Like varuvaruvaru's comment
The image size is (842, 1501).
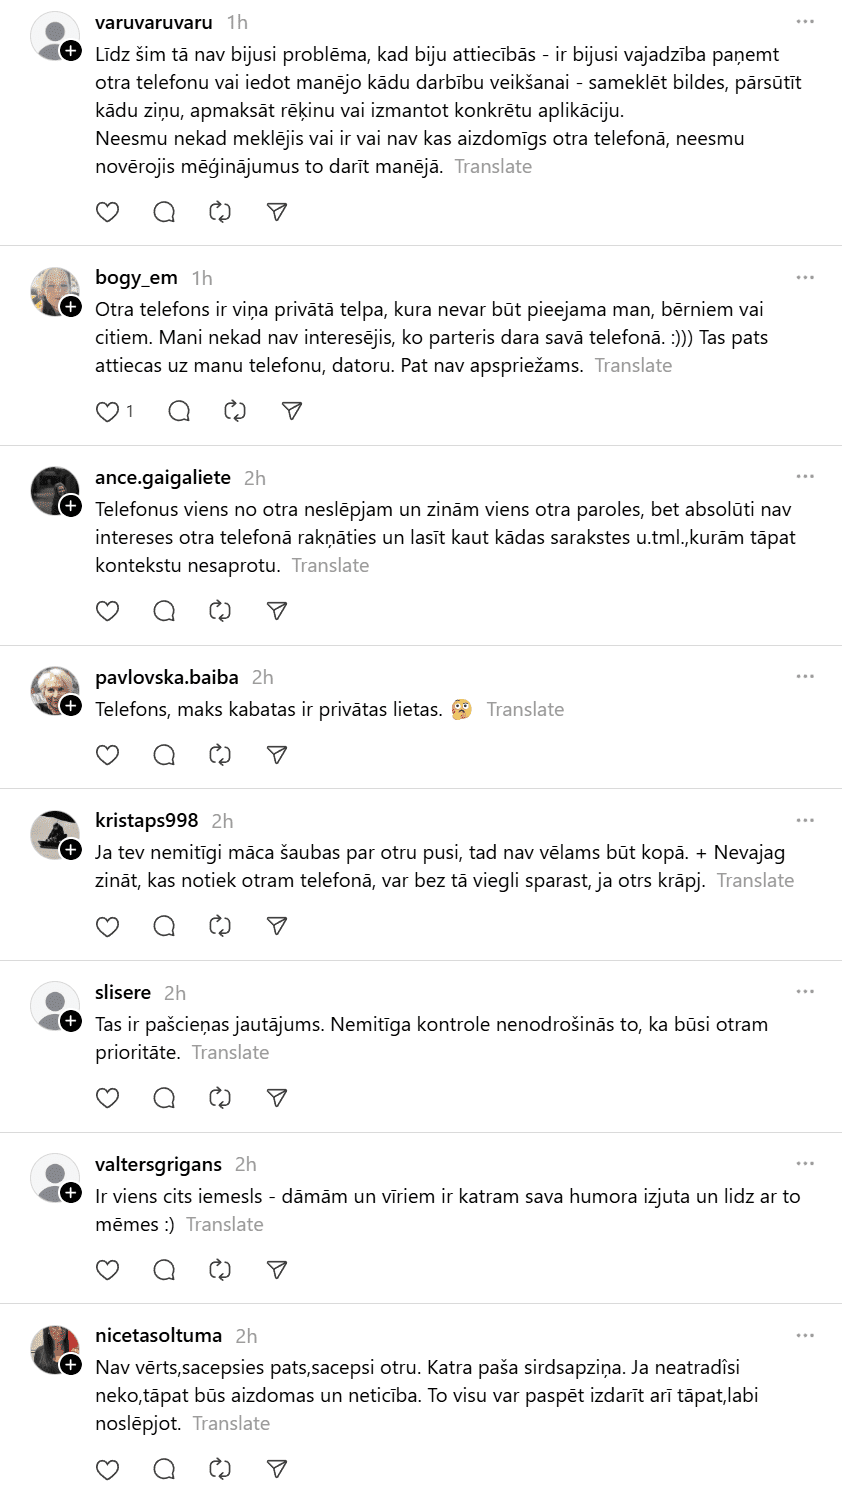[107, 212]
